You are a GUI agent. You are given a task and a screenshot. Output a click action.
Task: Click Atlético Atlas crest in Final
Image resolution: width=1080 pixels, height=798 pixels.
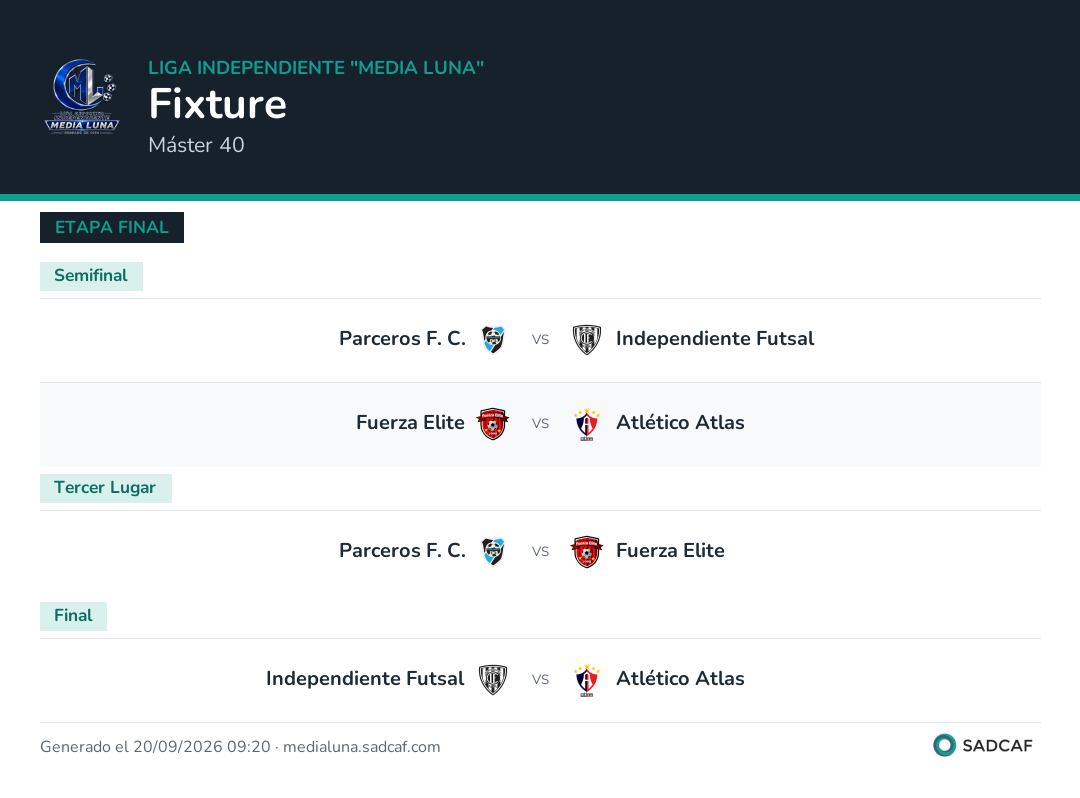[x=587, y=680]
